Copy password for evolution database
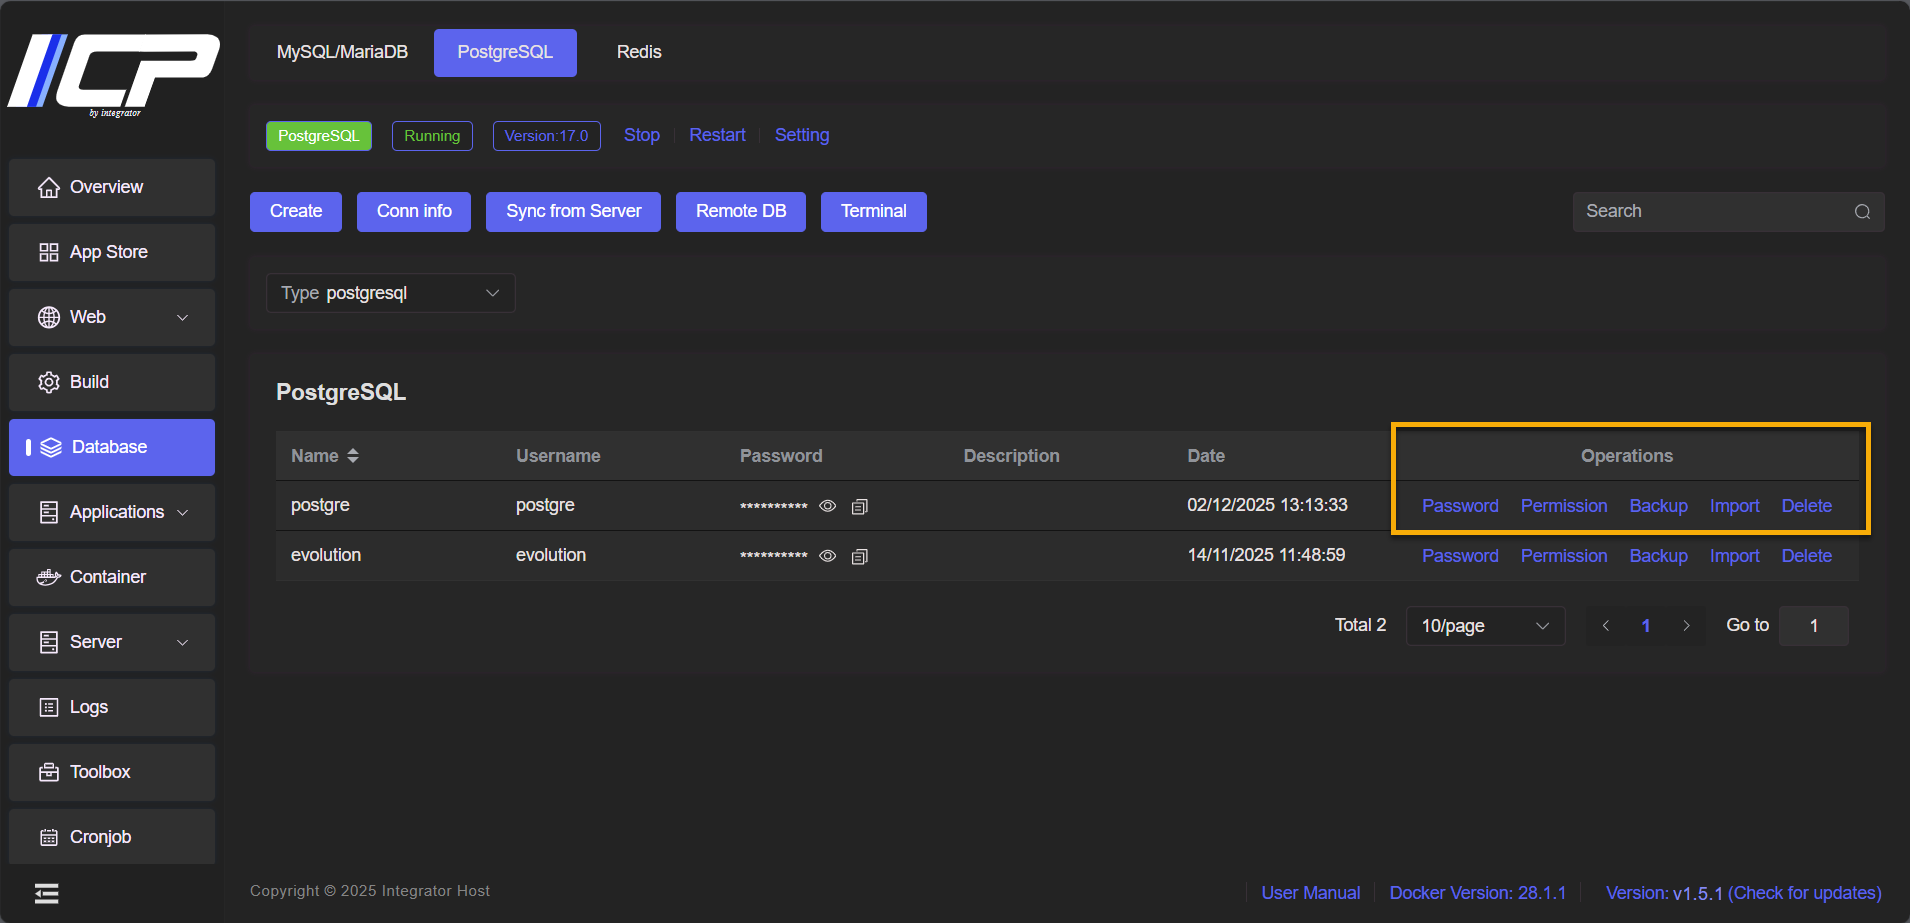 point(859,556)
